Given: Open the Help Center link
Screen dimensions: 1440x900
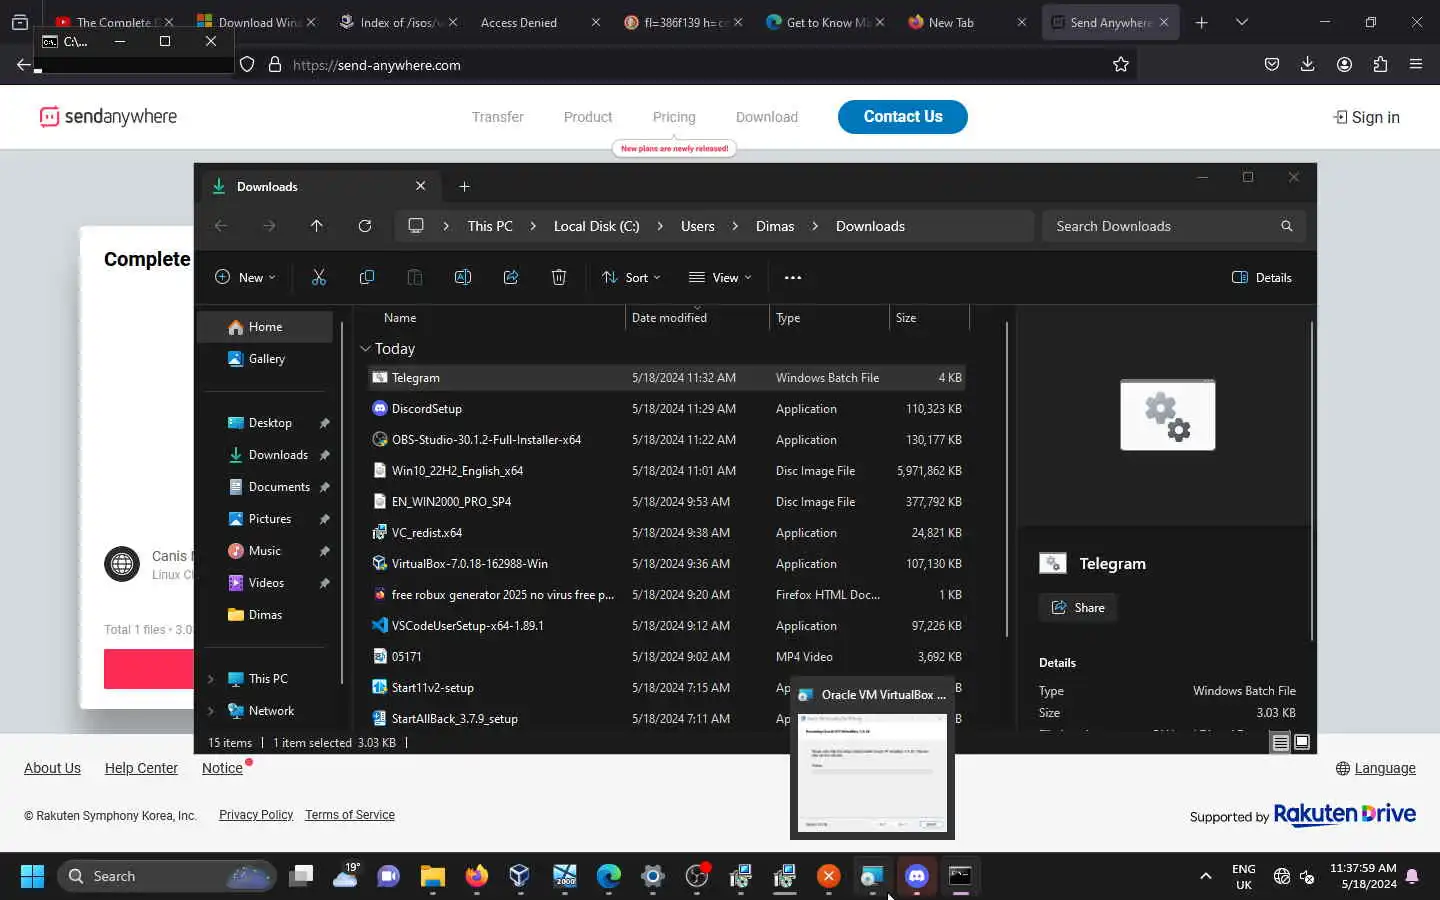Looking at the screenshot, I should coord(141,768).
